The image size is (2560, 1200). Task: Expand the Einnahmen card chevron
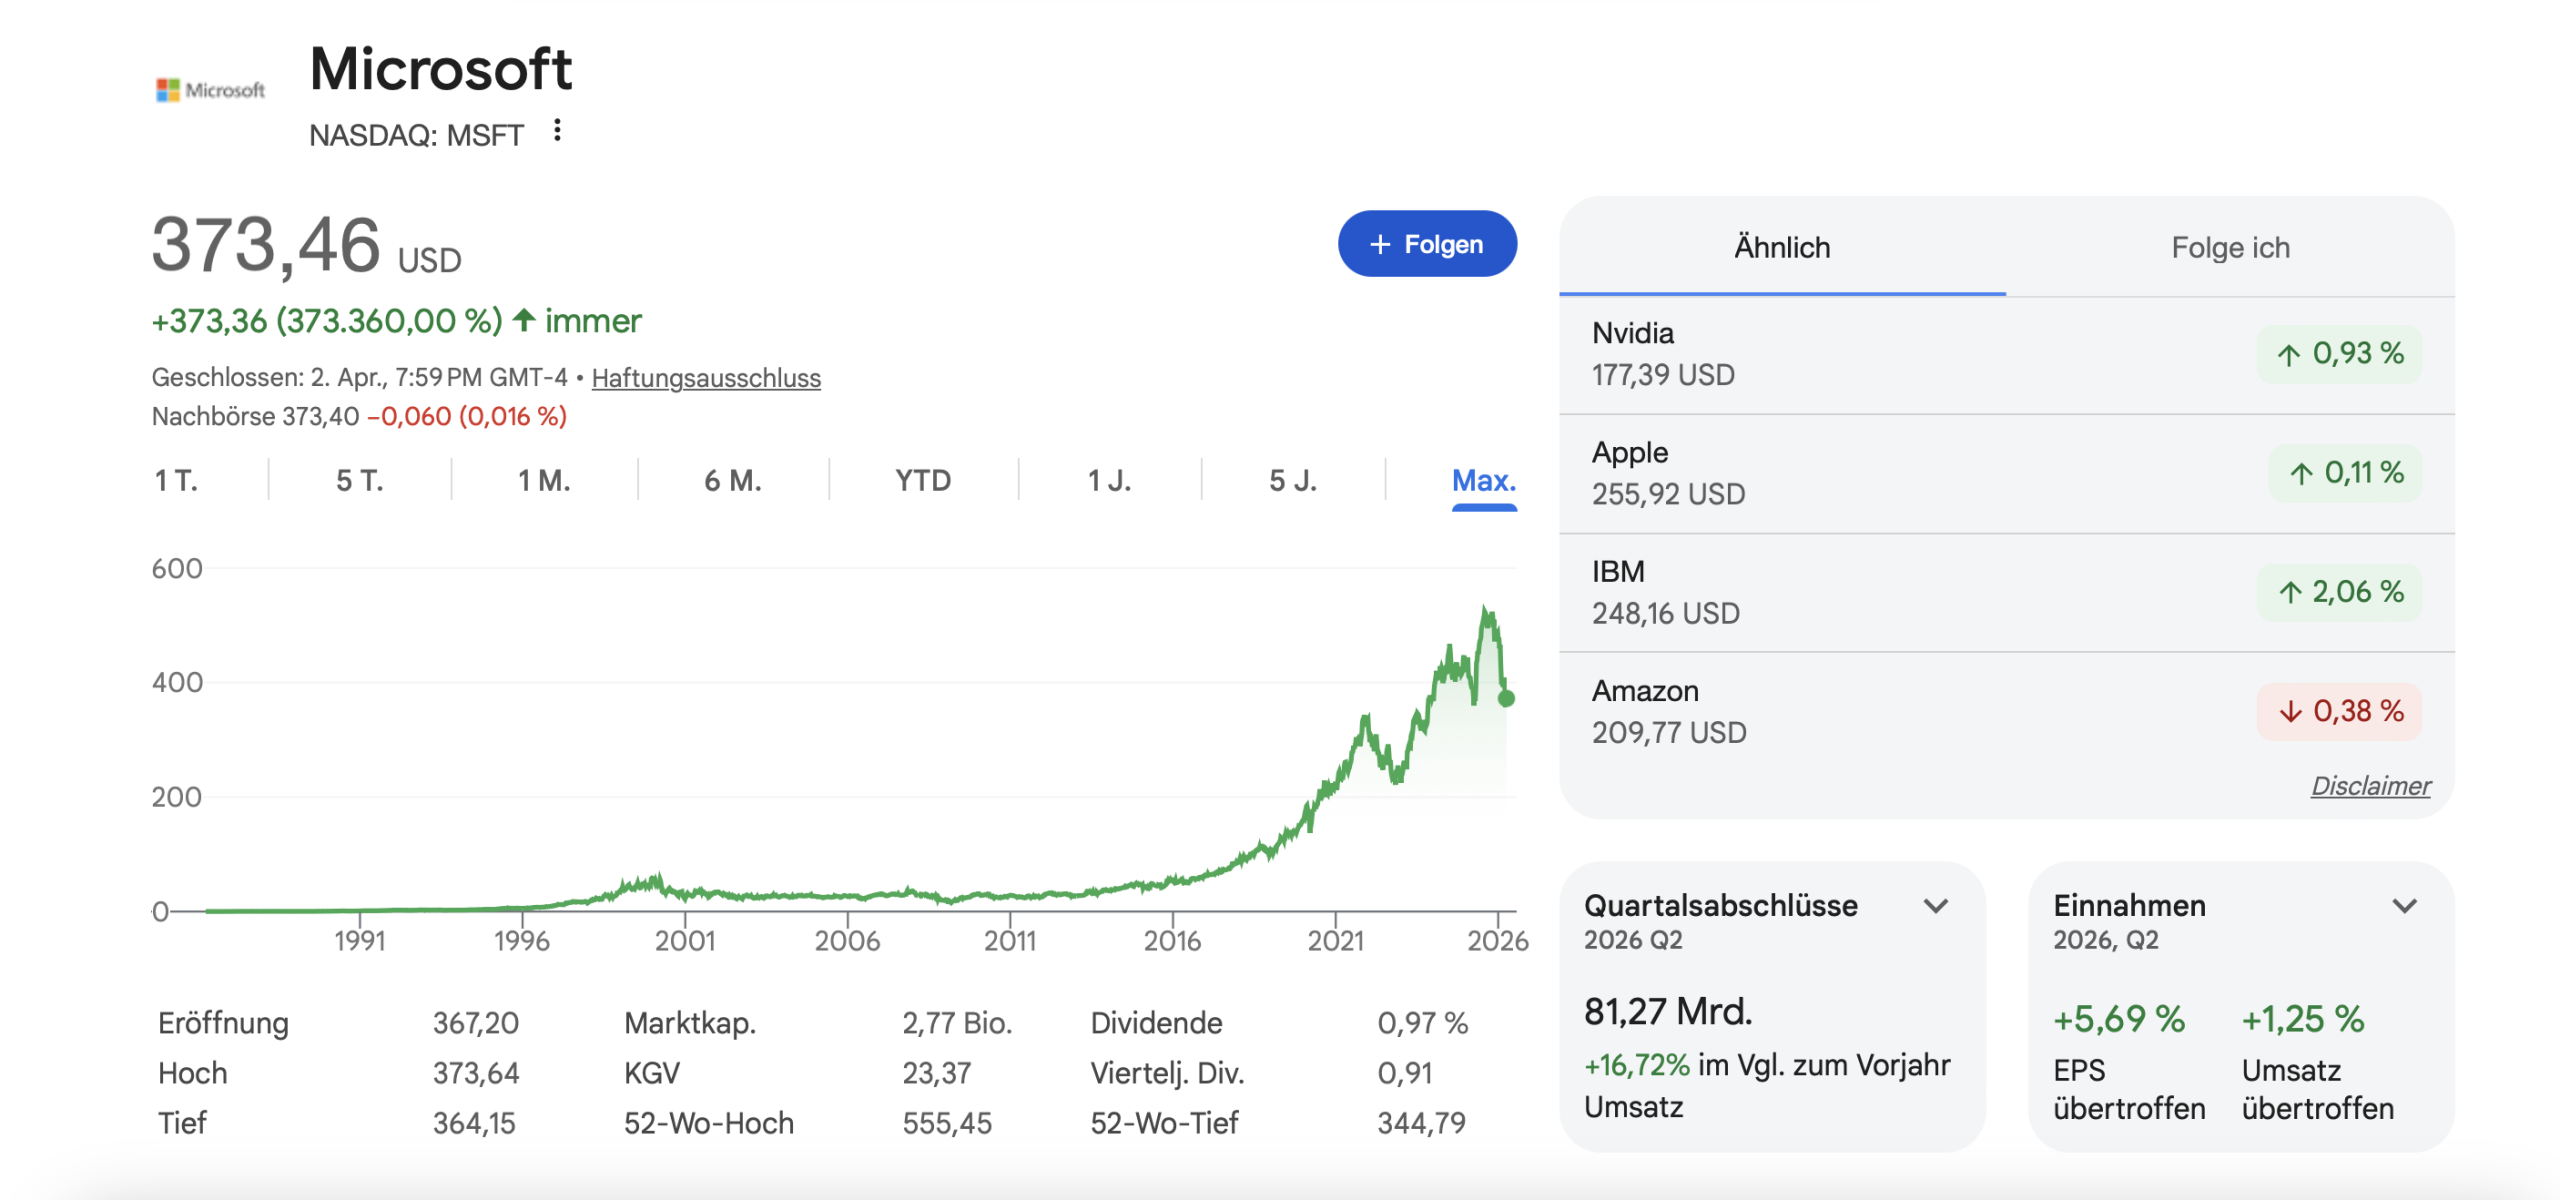2404,906
